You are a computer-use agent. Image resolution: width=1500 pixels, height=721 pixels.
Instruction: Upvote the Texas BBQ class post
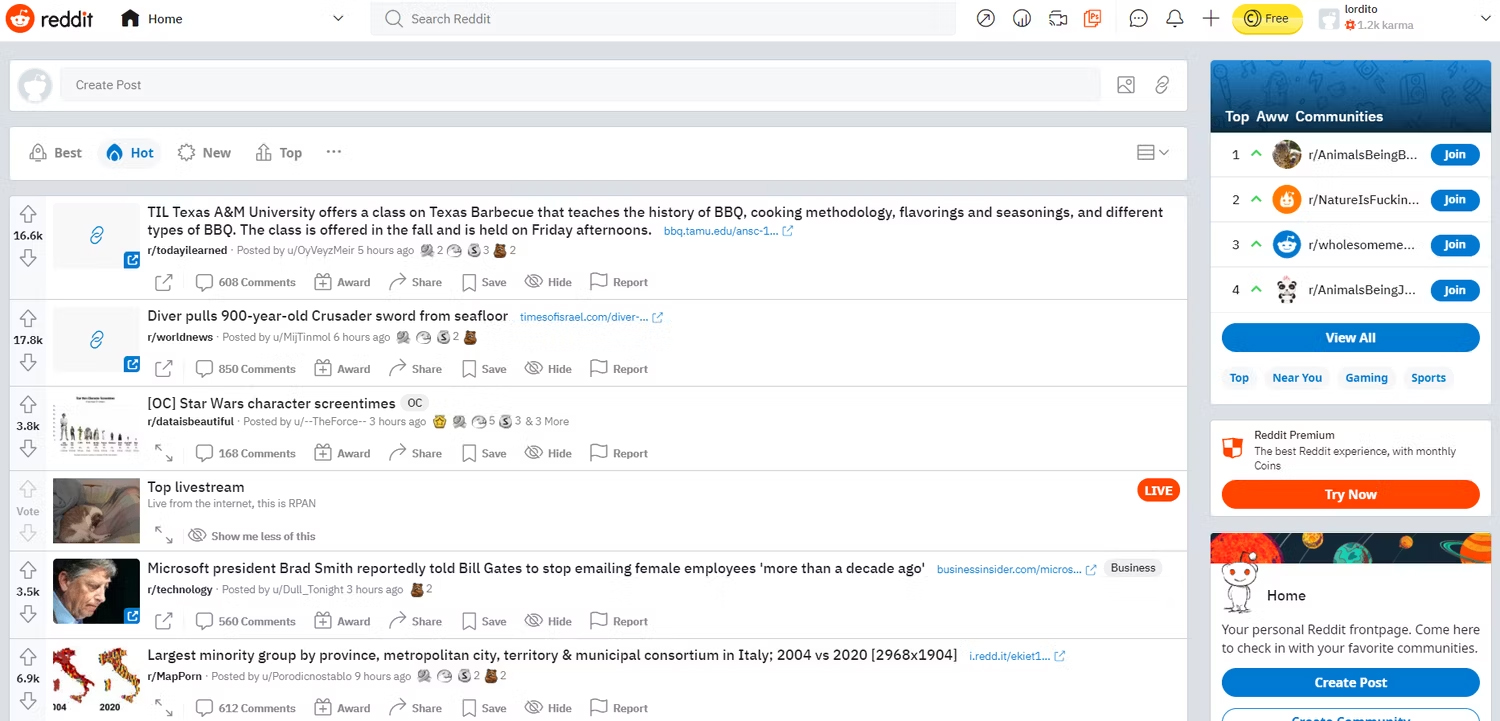click(27, 212)
